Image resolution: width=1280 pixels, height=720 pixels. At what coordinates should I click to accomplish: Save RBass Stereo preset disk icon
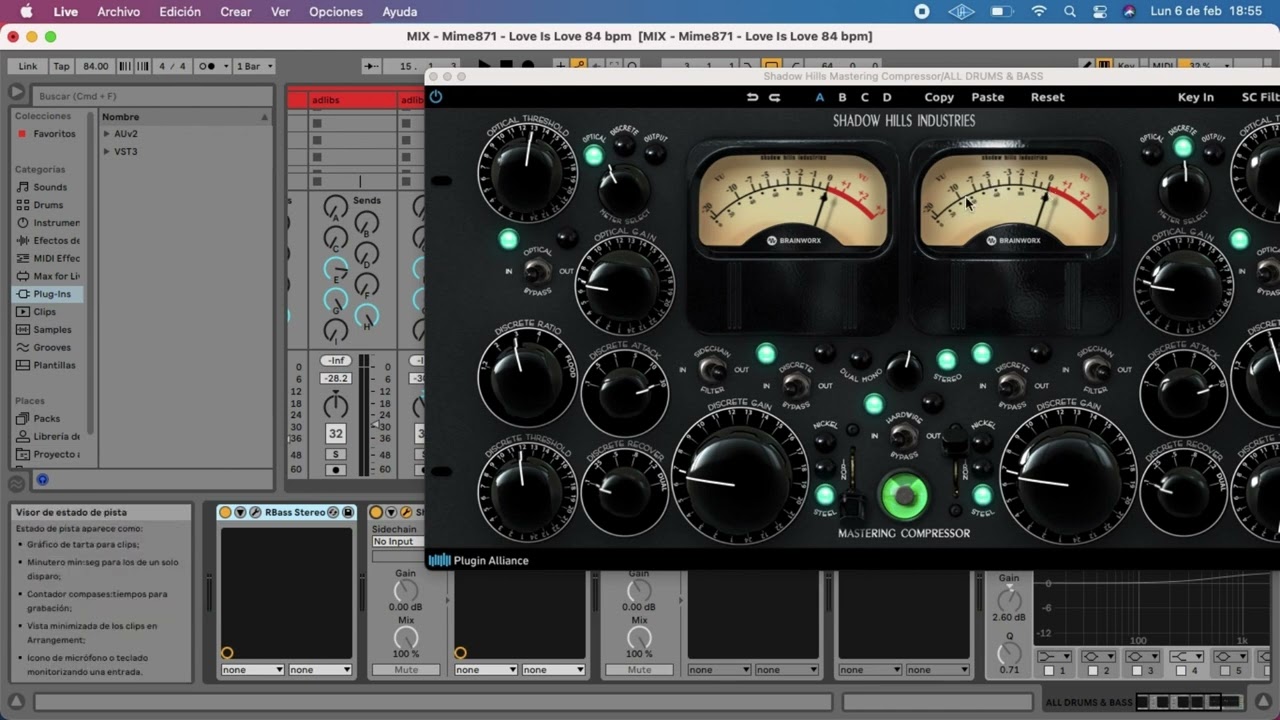(347, 512)
